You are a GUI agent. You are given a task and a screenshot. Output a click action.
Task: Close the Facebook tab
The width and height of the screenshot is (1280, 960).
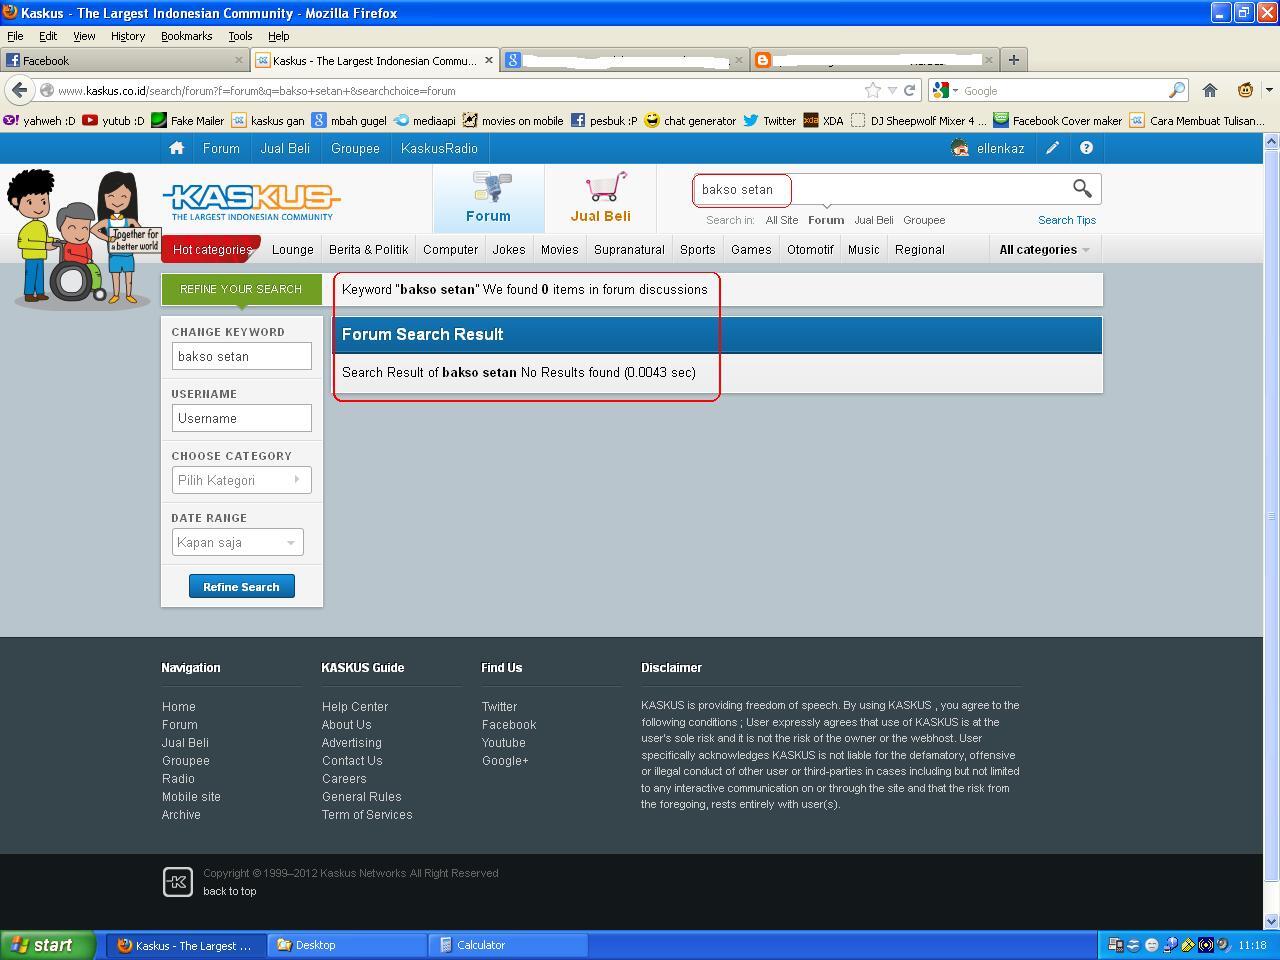(238, 60)
